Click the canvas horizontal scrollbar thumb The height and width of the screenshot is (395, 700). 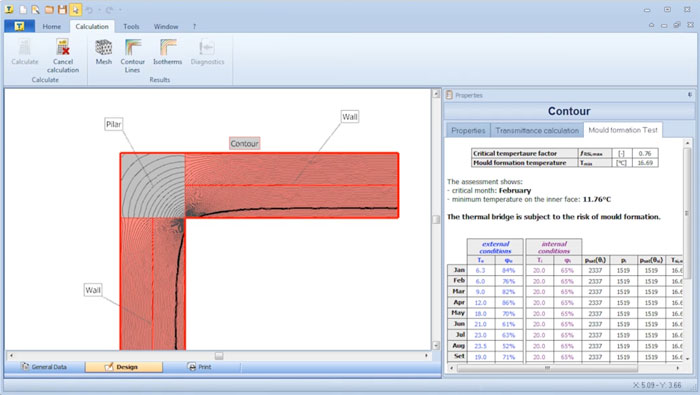pos(219,356)
